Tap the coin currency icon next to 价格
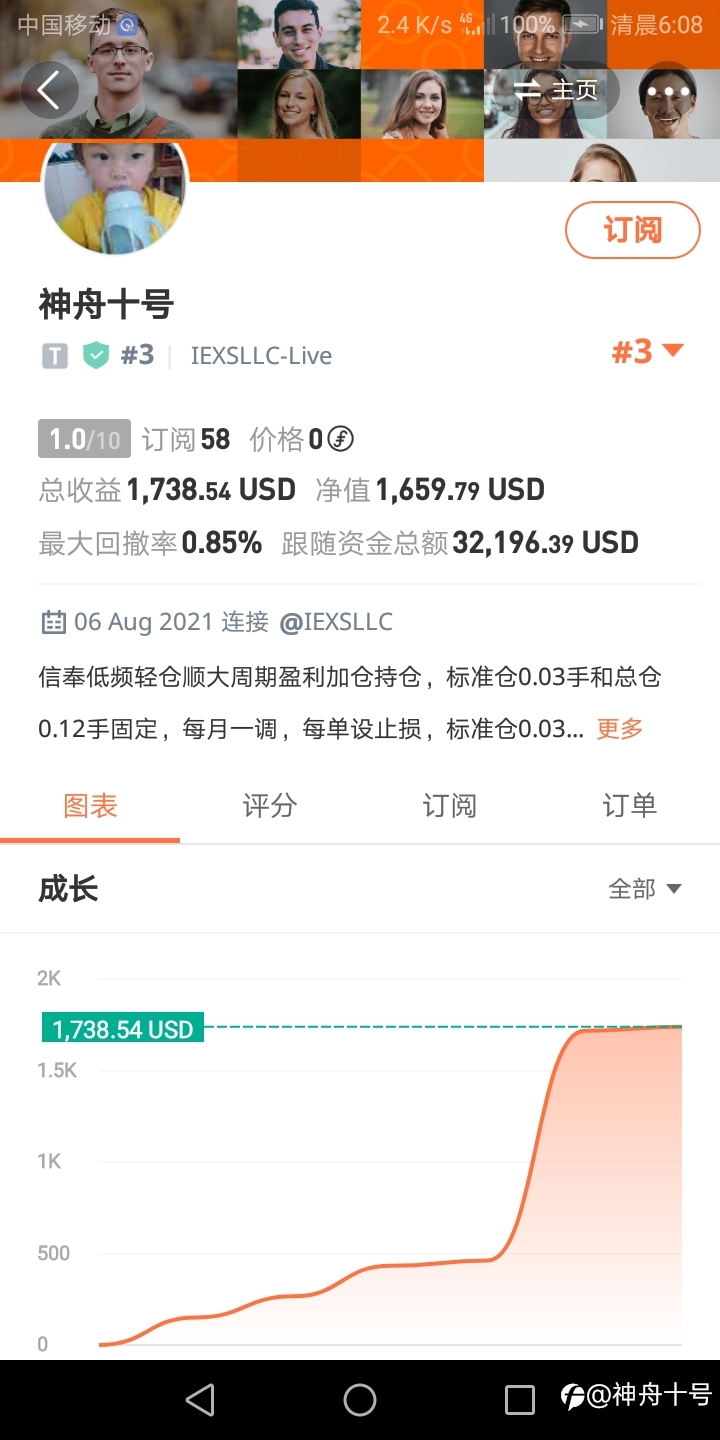 (341, 439)
